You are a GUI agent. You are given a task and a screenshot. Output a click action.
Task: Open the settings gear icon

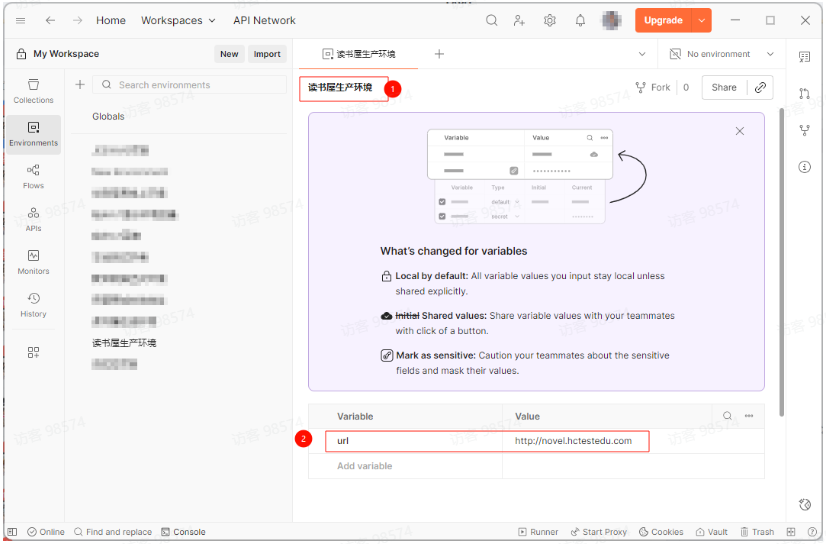point(549,21)
